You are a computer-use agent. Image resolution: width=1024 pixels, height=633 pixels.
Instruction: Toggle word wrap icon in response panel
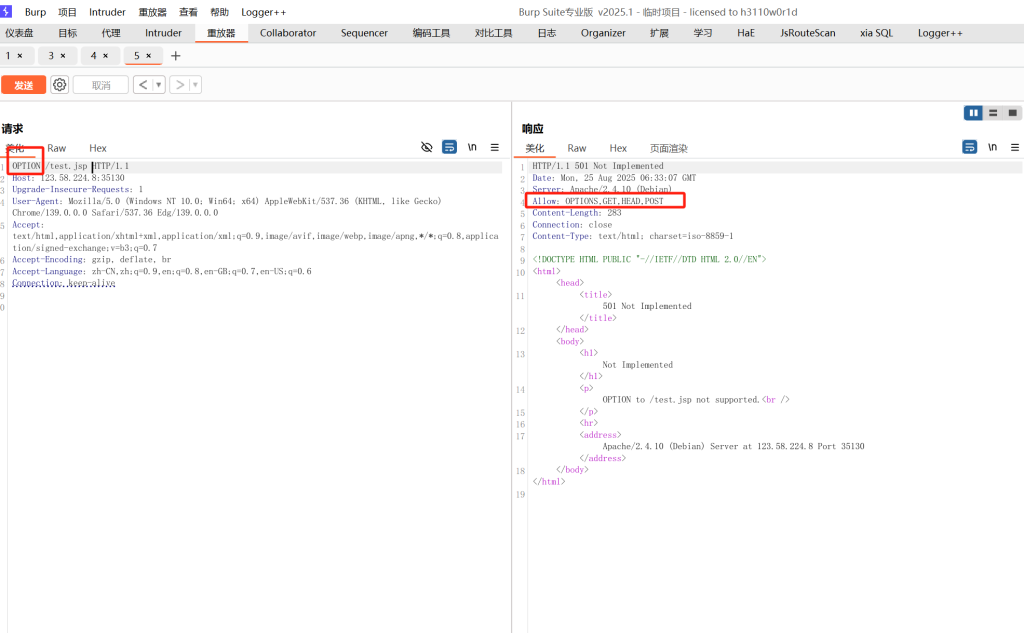coord(970,147)
